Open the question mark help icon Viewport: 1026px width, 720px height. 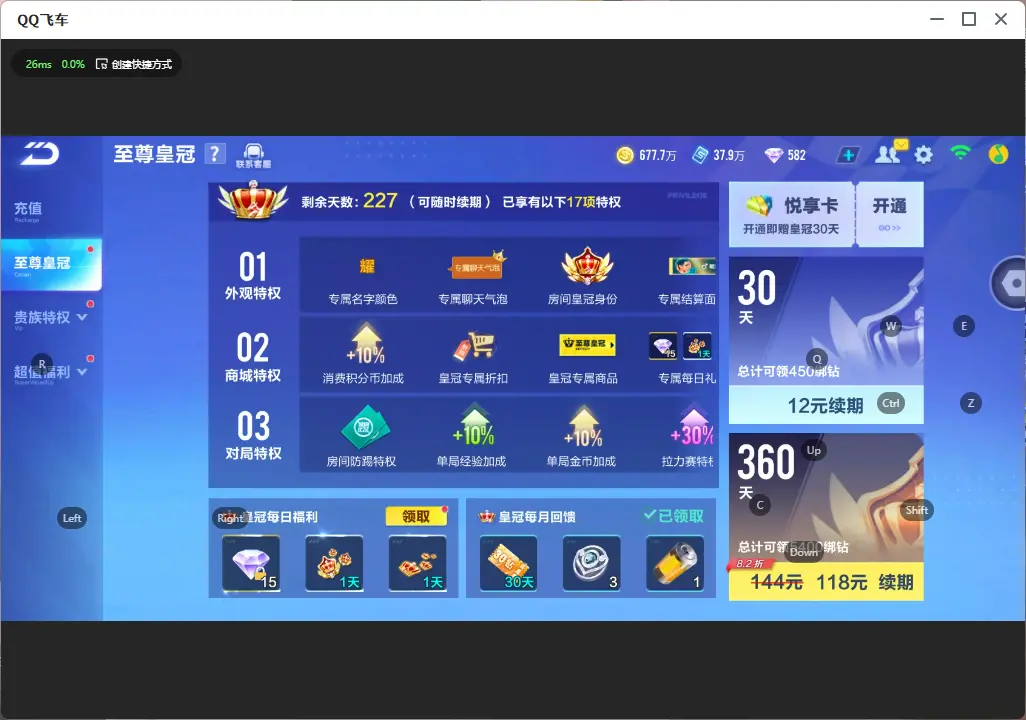pos(215,154)
